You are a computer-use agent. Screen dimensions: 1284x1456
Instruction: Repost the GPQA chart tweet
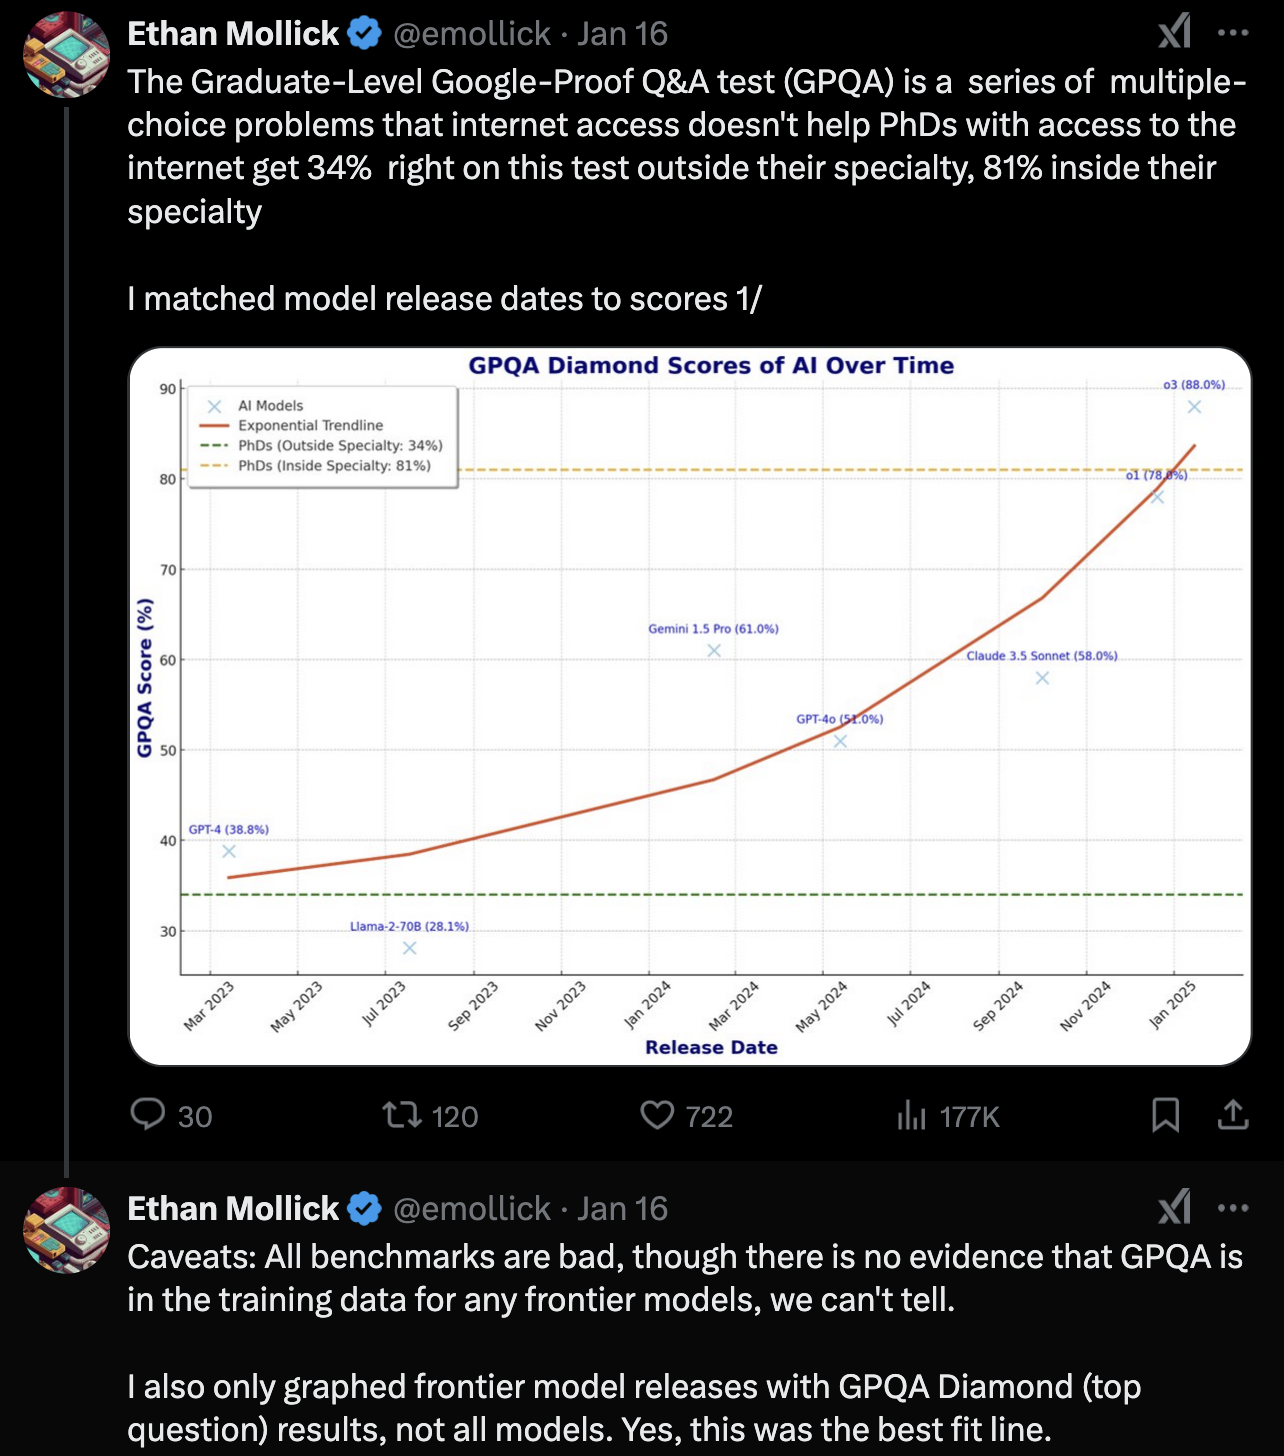tap(403, 1114)
